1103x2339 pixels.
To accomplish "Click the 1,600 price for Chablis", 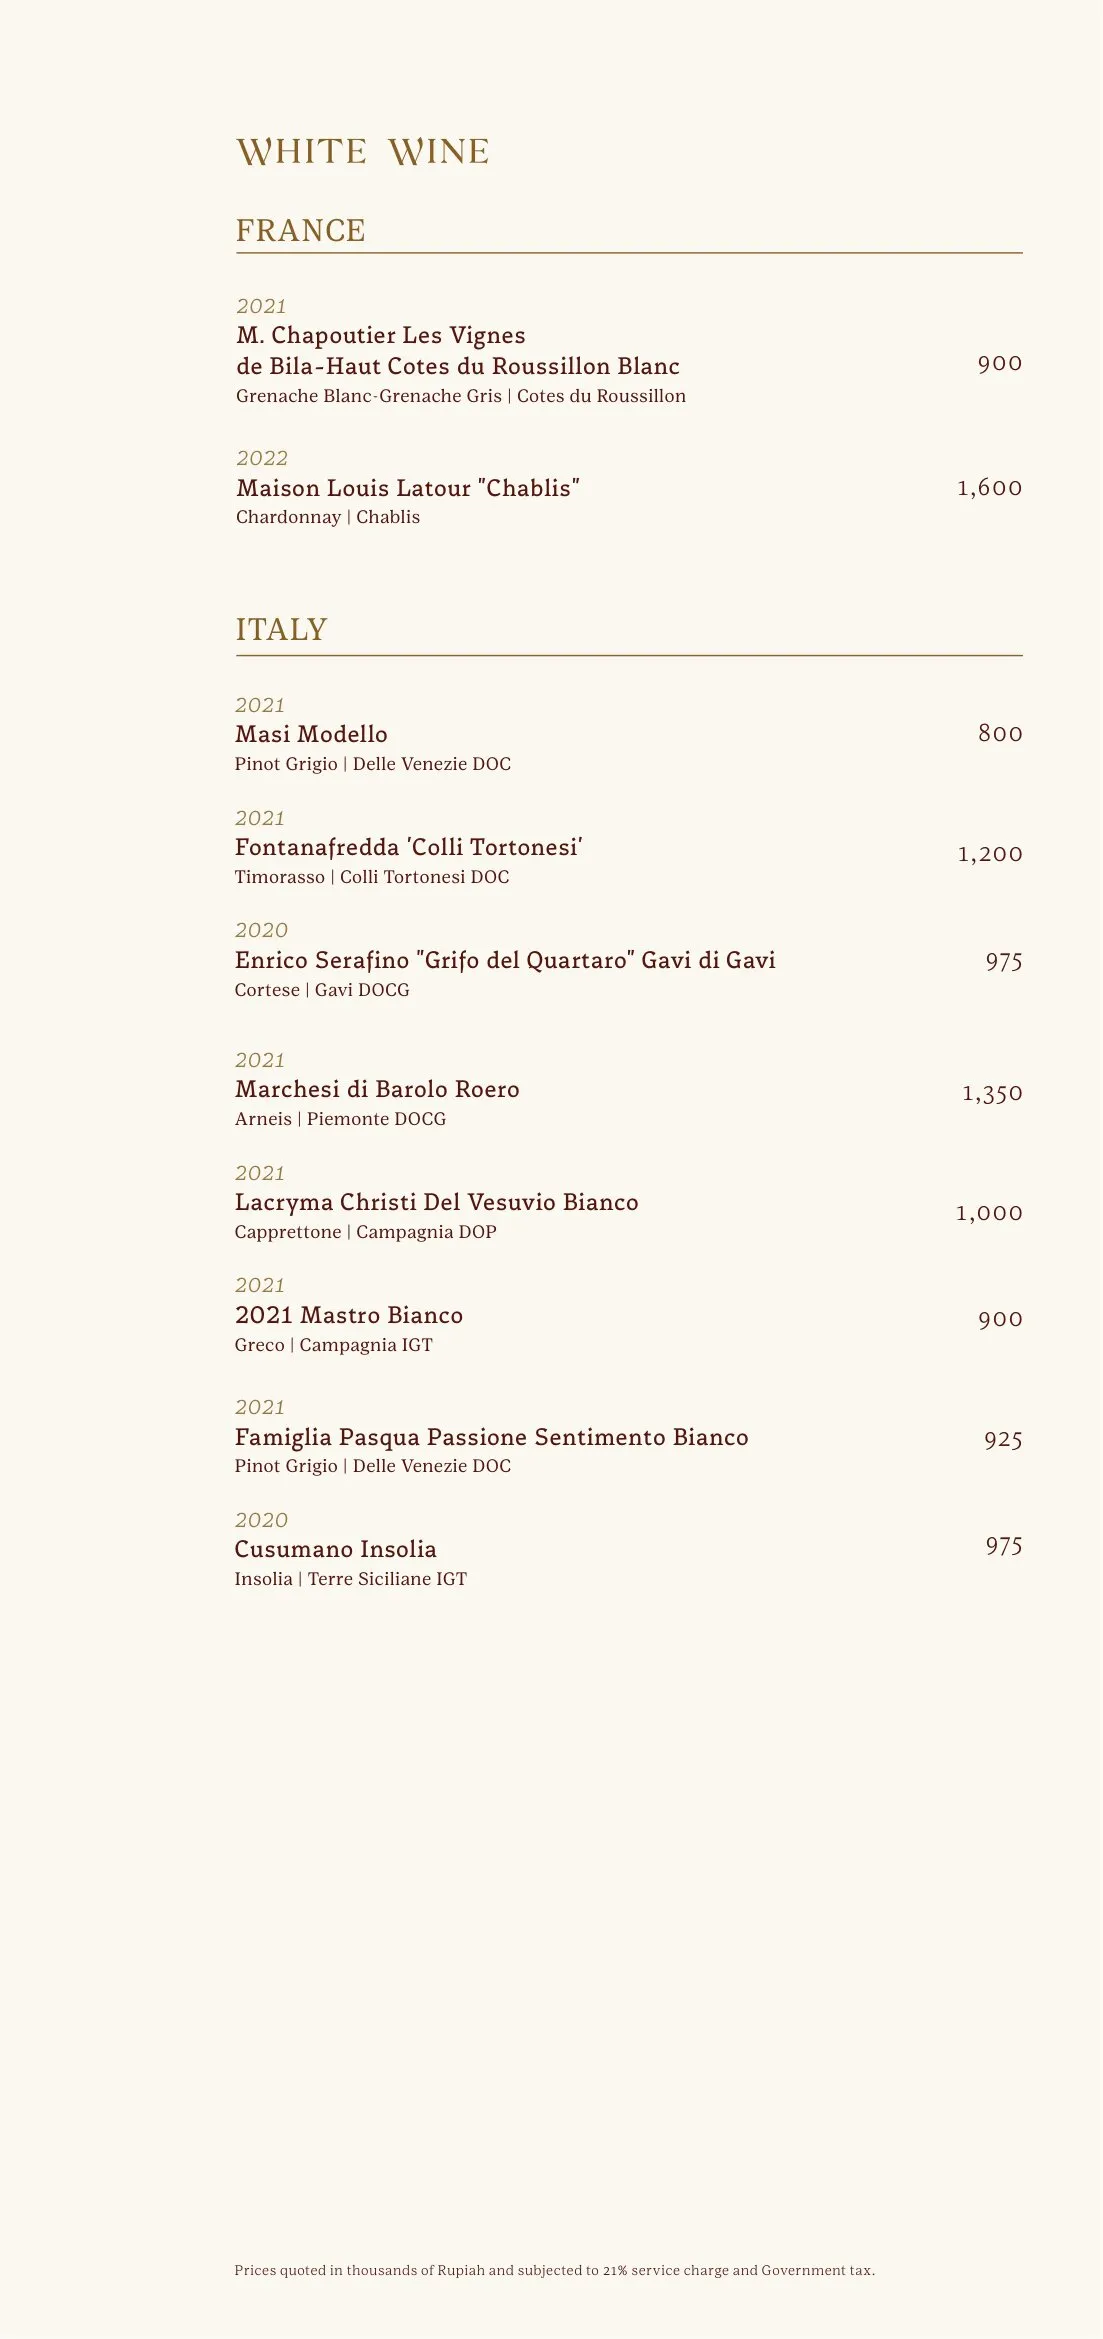I will [989, 488].
